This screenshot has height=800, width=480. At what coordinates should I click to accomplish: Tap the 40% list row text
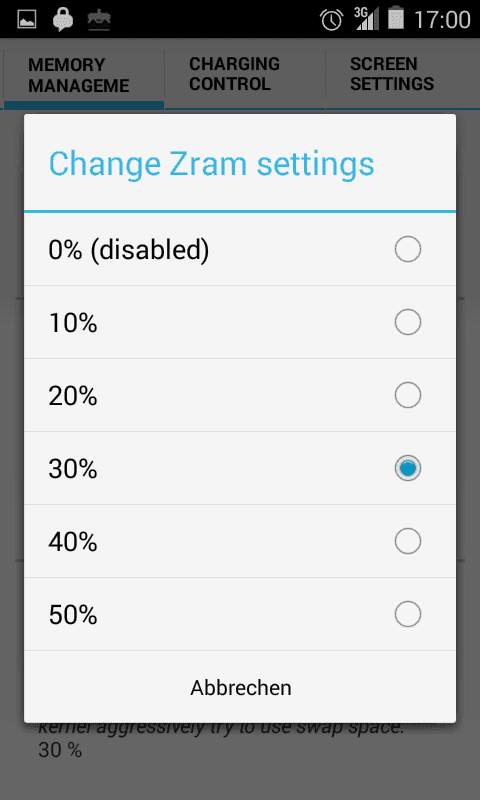point(73,542)
